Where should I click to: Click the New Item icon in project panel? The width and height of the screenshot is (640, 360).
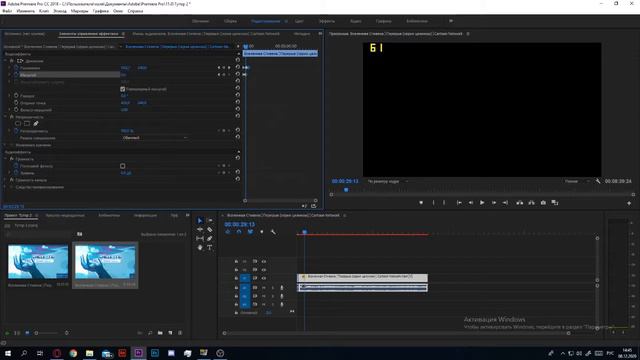click(x=170, y=333)
